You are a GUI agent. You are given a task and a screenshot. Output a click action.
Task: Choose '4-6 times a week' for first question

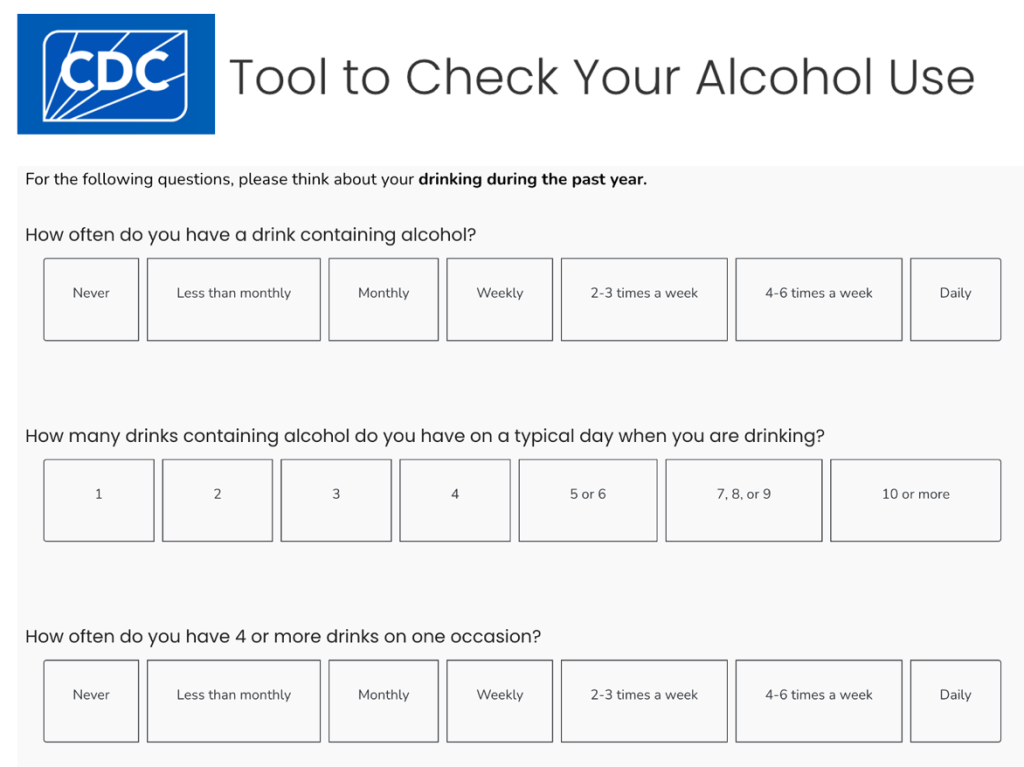(x=818, y=299)
